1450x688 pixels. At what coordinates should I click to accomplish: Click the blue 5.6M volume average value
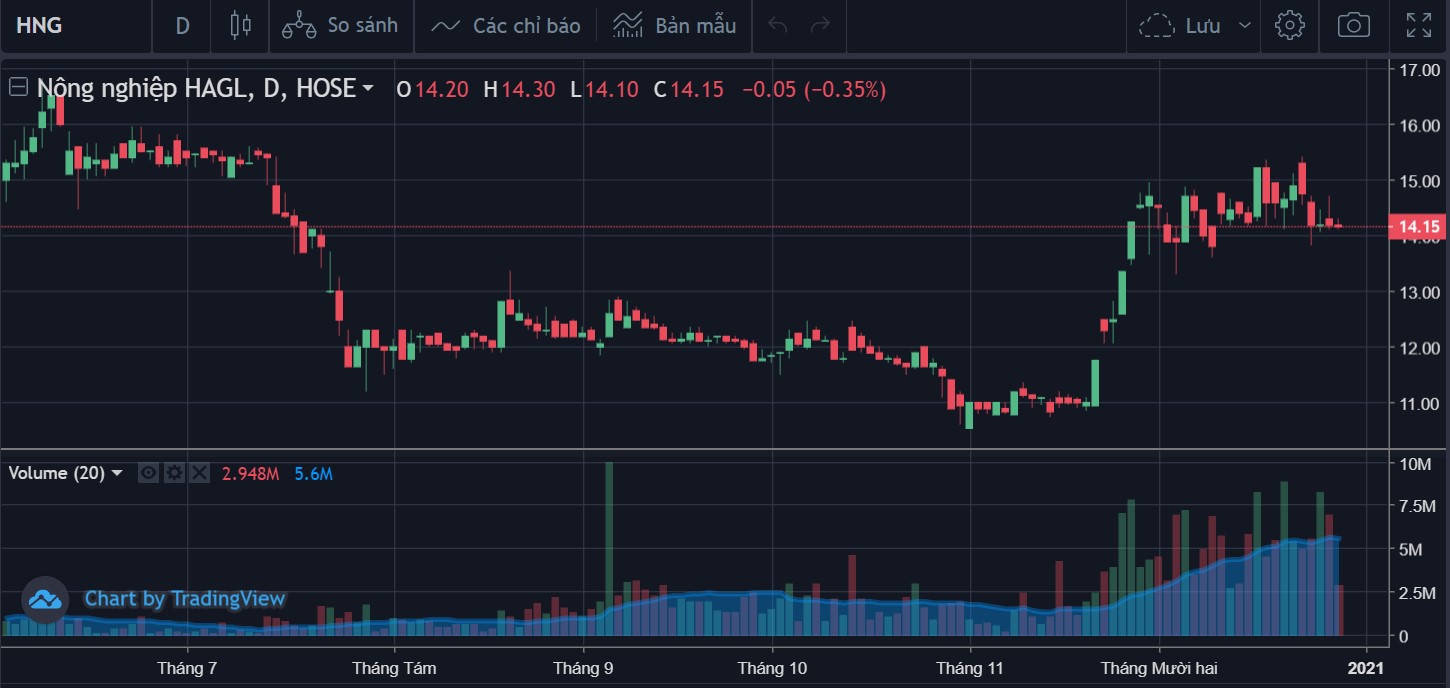314,473
